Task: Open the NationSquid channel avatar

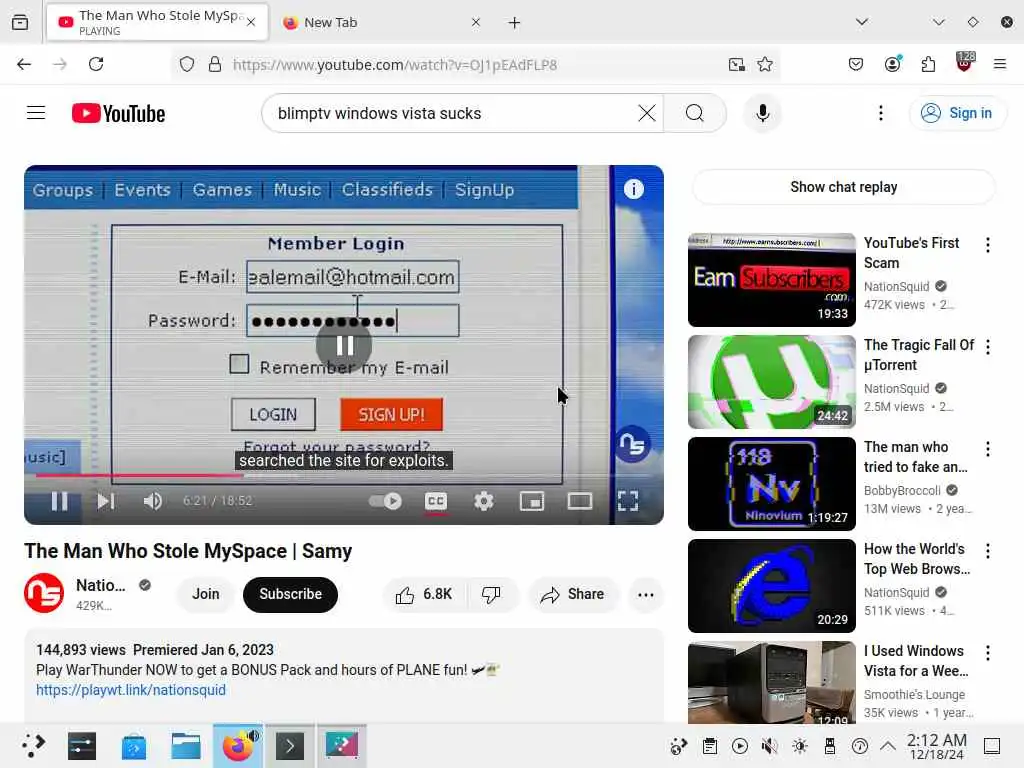Action: pos(44,593)
